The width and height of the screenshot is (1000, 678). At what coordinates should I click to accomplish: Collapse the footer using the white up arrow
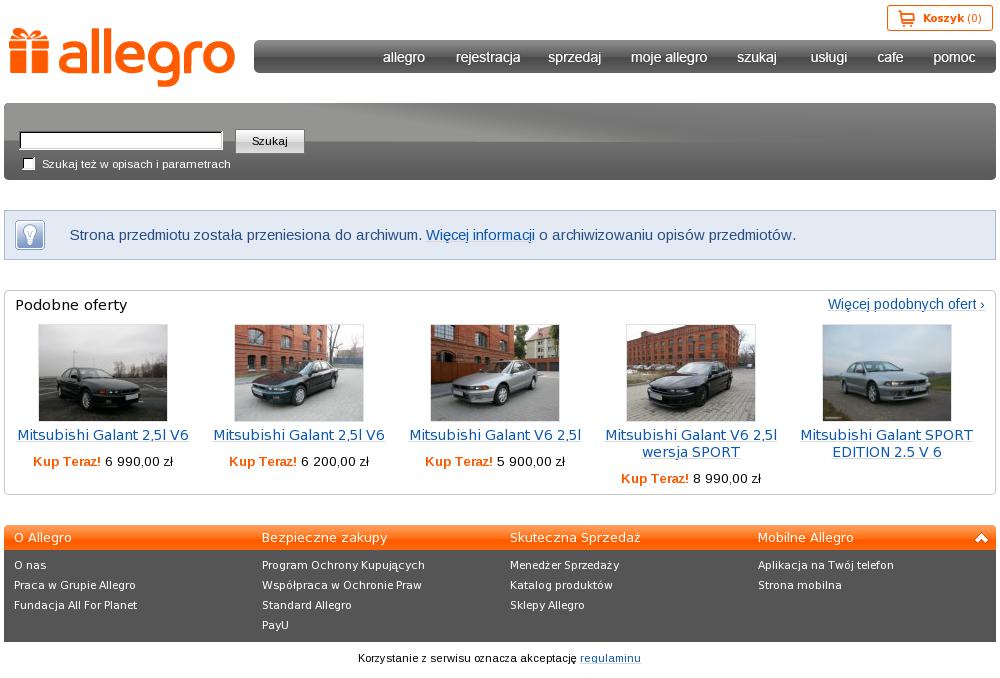click(981, 538)
